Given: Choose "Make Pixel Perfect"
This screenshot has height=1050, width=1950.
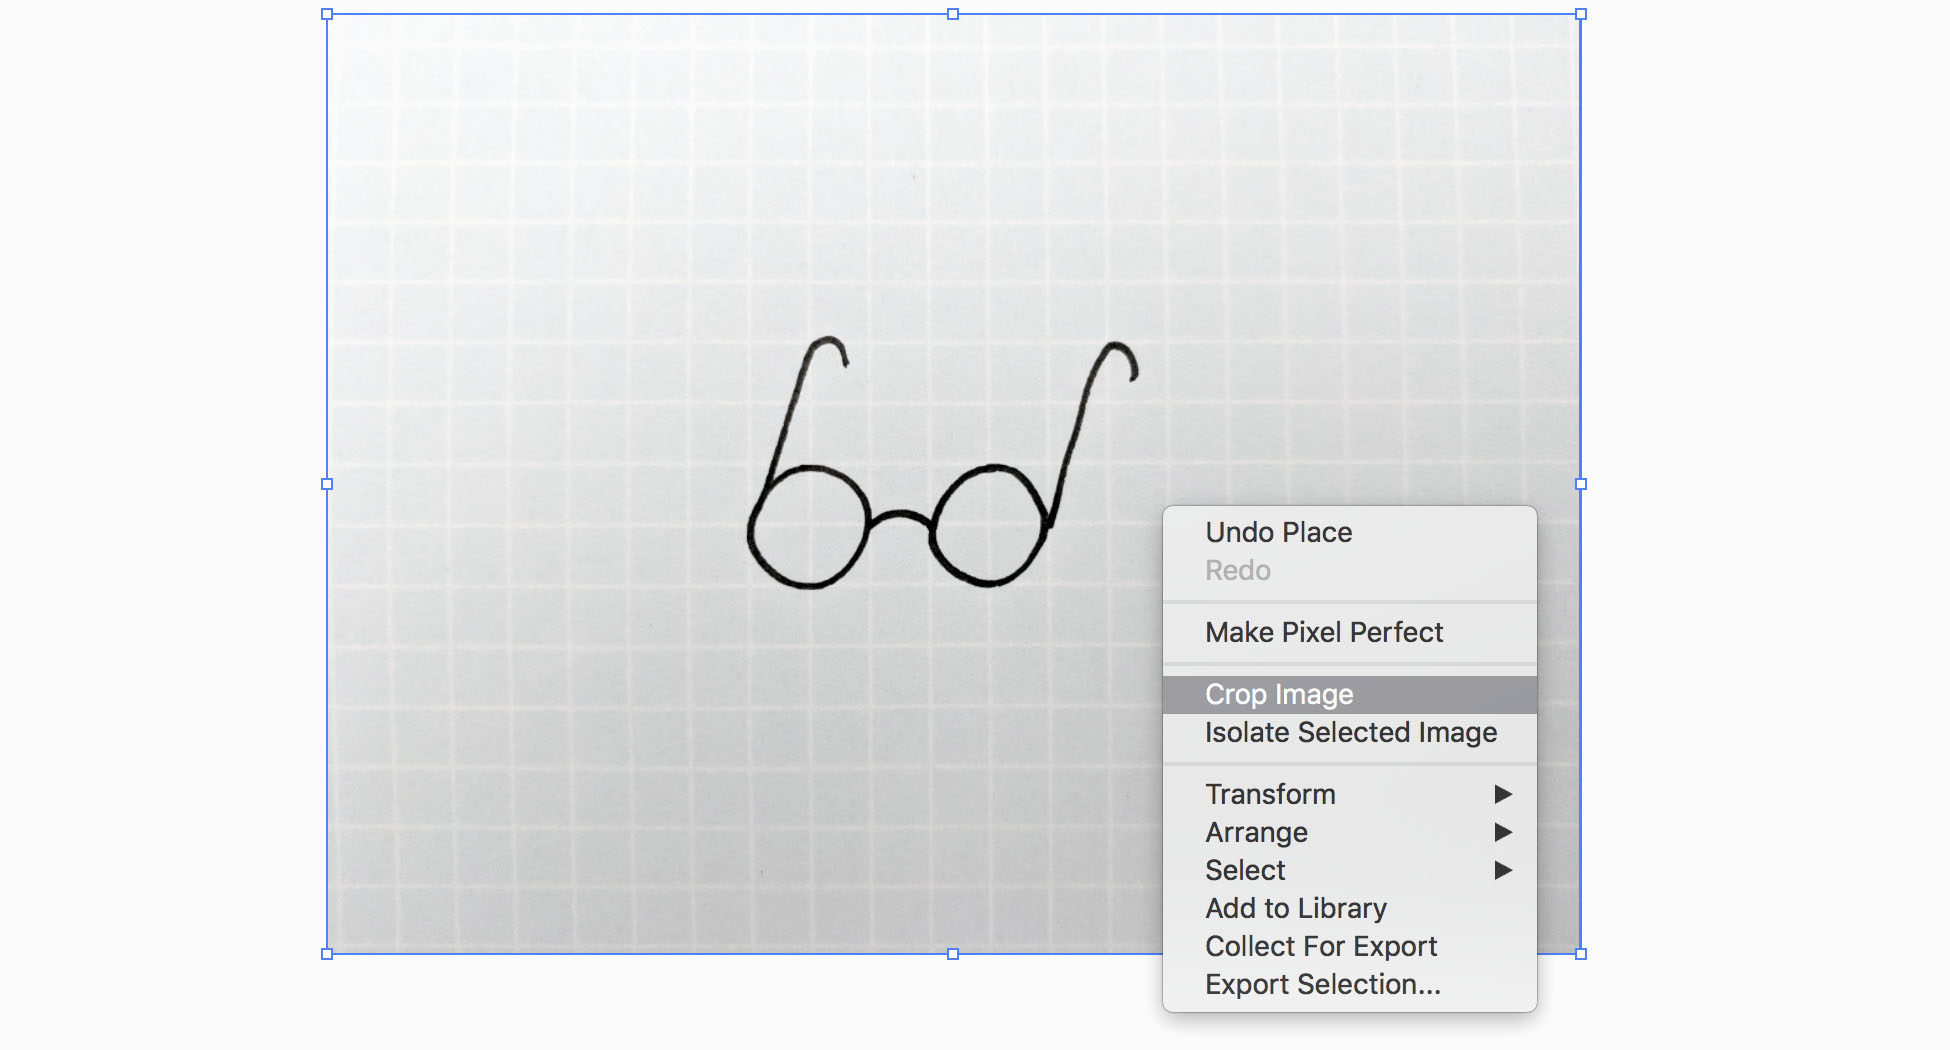Looking at the screenshot, I should 1324,632.
